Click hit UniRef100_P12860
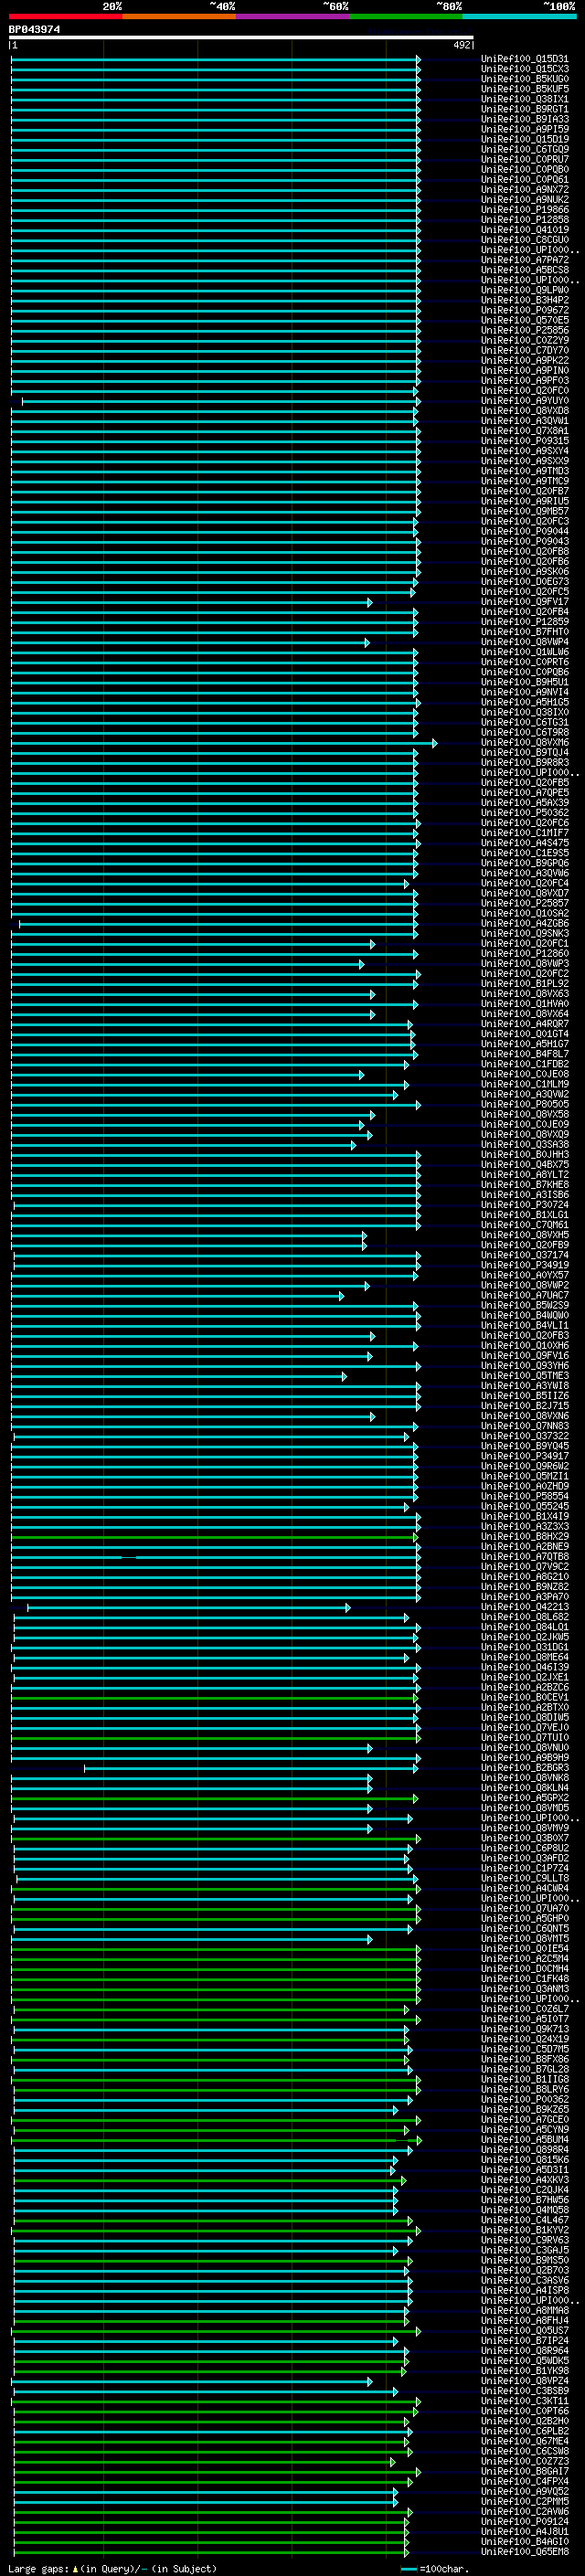Viewport: 585px width, 2576px height. (x=525, y=954)
